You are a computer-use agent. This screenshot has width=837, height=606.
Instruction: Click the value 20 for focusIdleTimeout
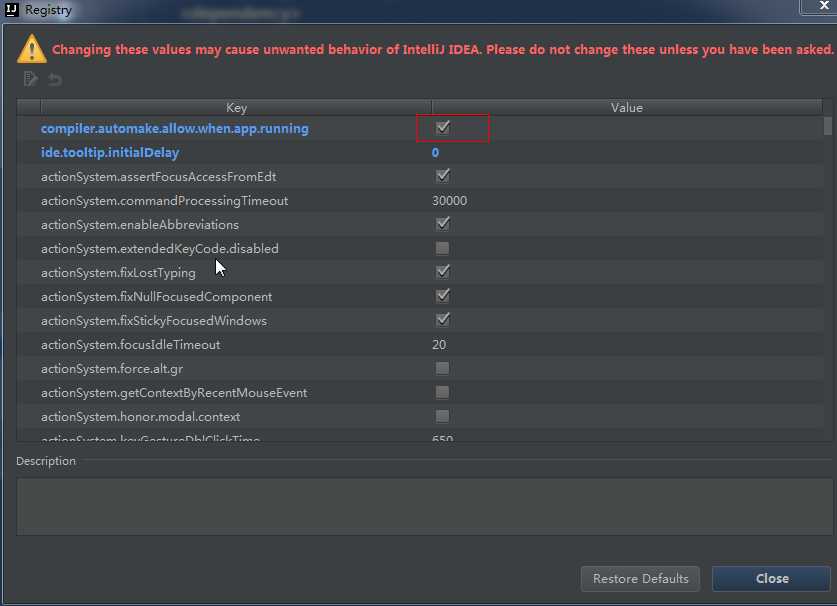[x=439, y=345]
